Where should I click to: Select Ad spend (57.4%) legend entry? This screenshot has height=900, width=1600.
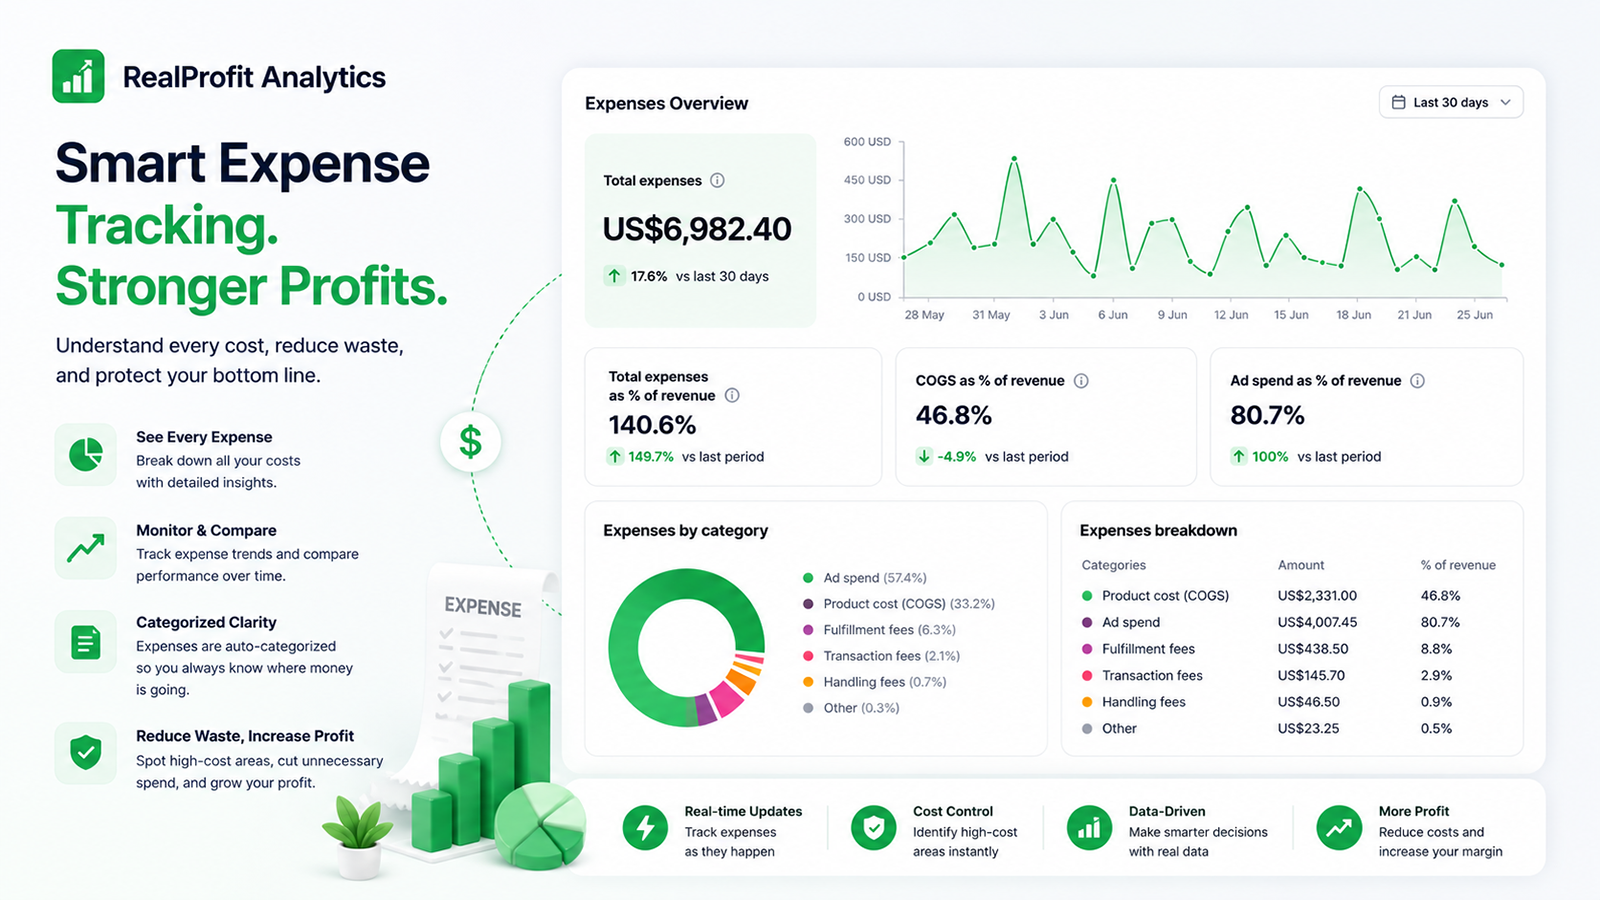click(865, 578)
